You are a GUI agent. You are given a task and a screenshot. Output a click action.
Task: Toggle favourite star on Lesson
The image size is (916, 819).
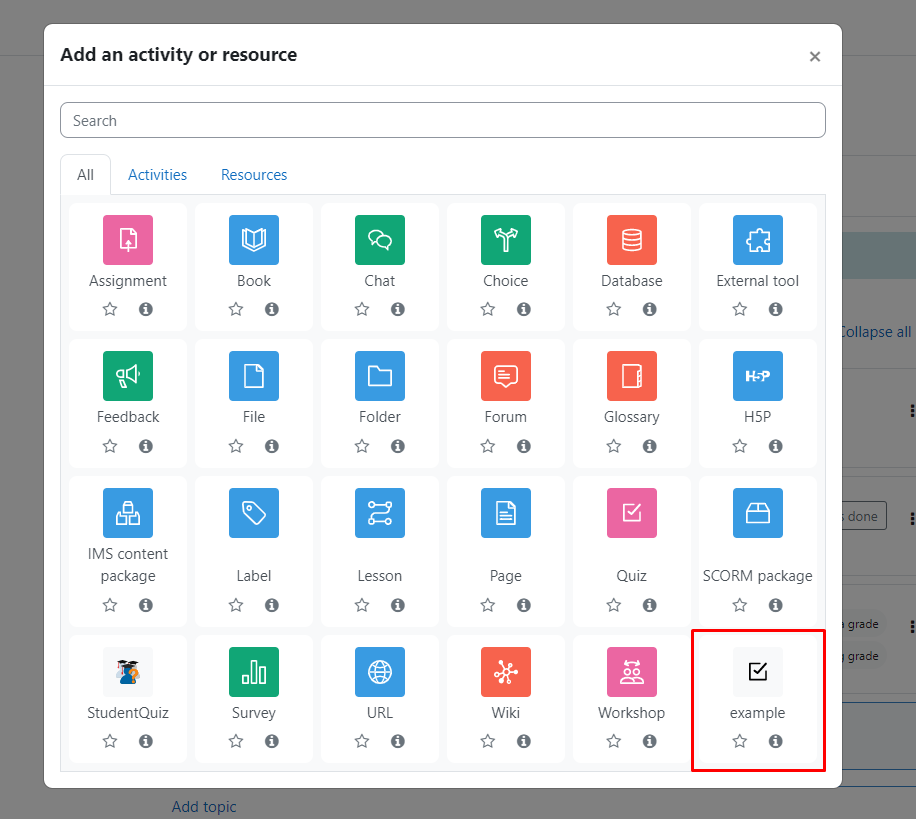(362, 605)
